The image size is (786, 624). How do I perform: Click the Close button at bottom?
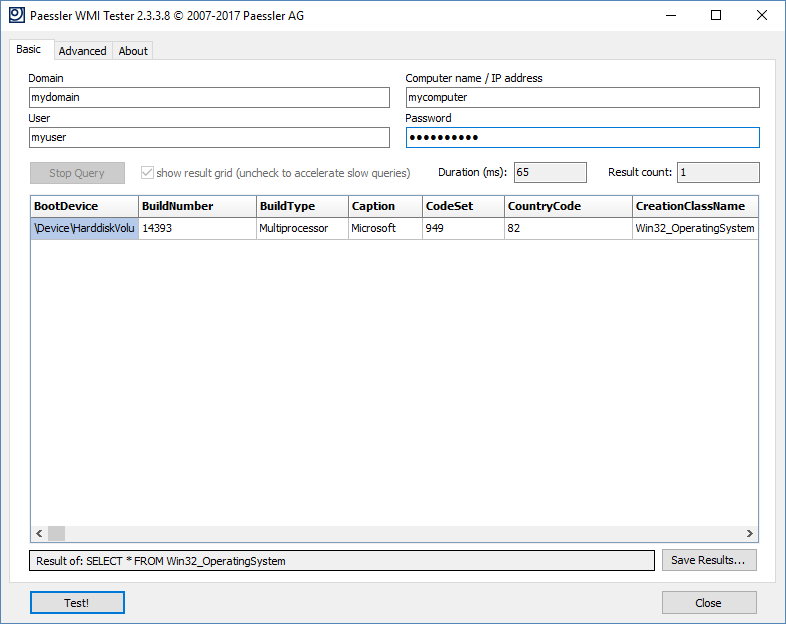pyautogui.click(x=709, y=602)
